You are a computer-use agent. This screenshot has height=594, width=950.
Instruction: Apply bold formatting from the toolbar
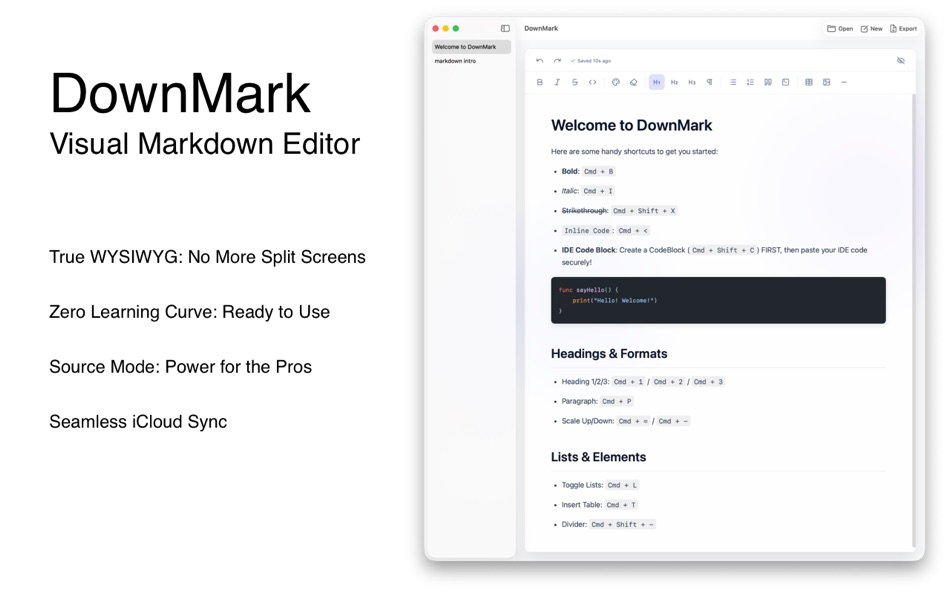tap(539, 82)
